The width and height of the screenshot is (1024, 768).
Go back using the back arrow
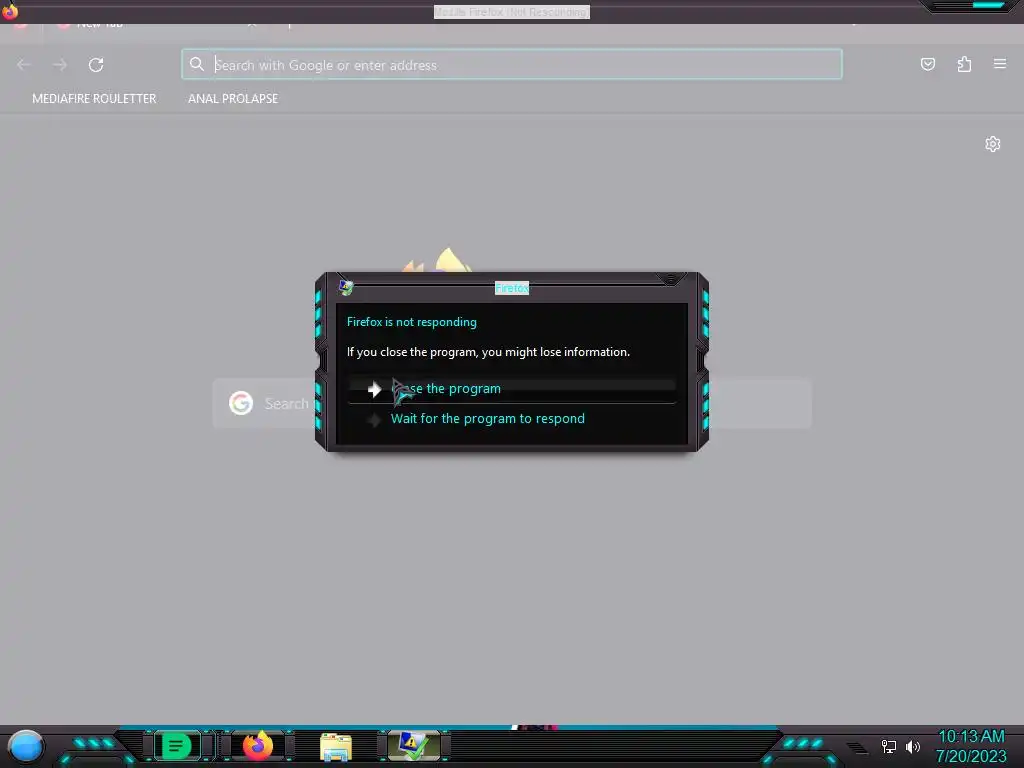(x=24, y=65)
